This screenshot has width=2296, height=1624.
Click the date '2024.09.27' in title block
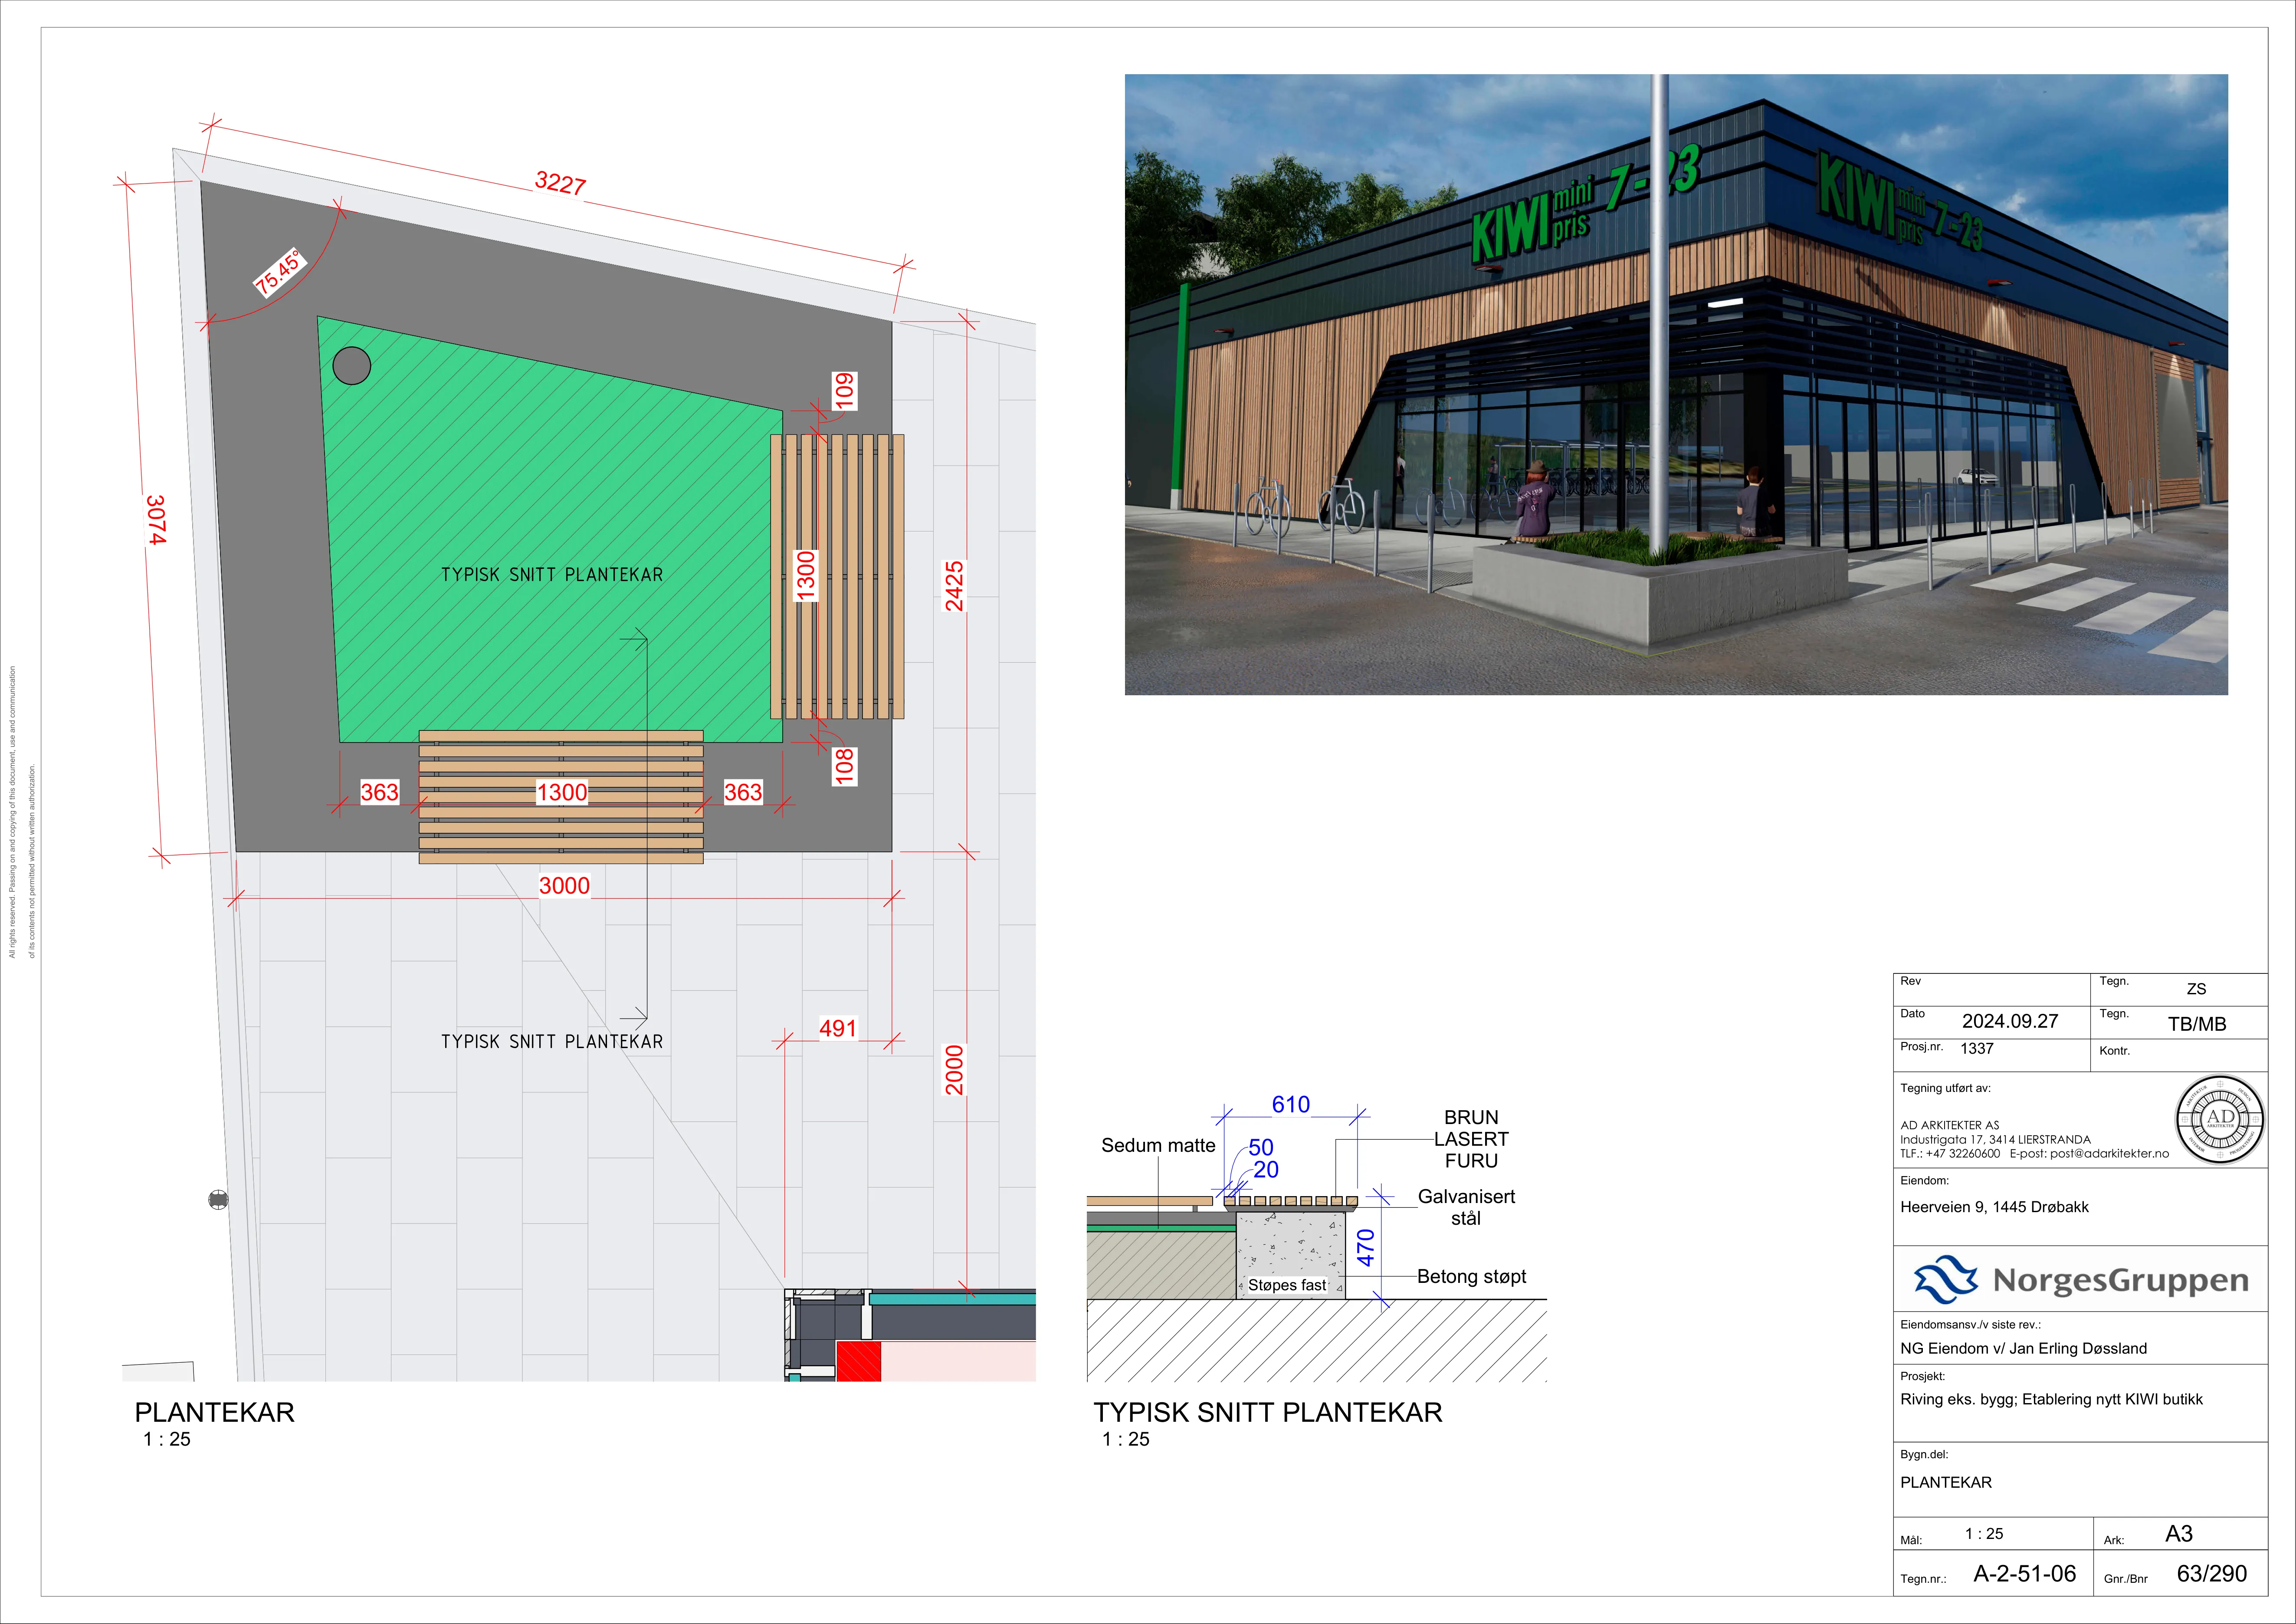pyautogui.click(x=2010, y=1021)
